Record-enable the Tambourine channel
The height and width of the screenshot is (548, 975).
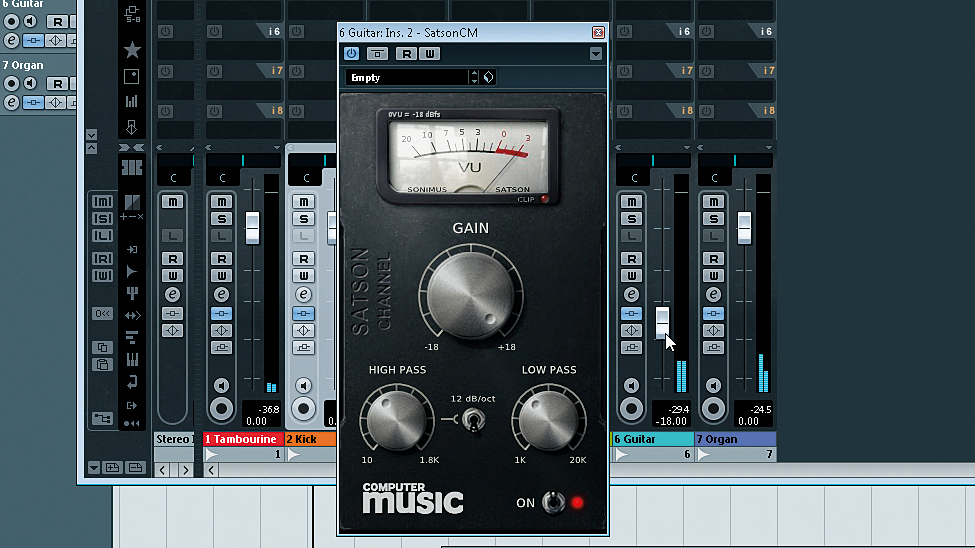coord(221,409)
